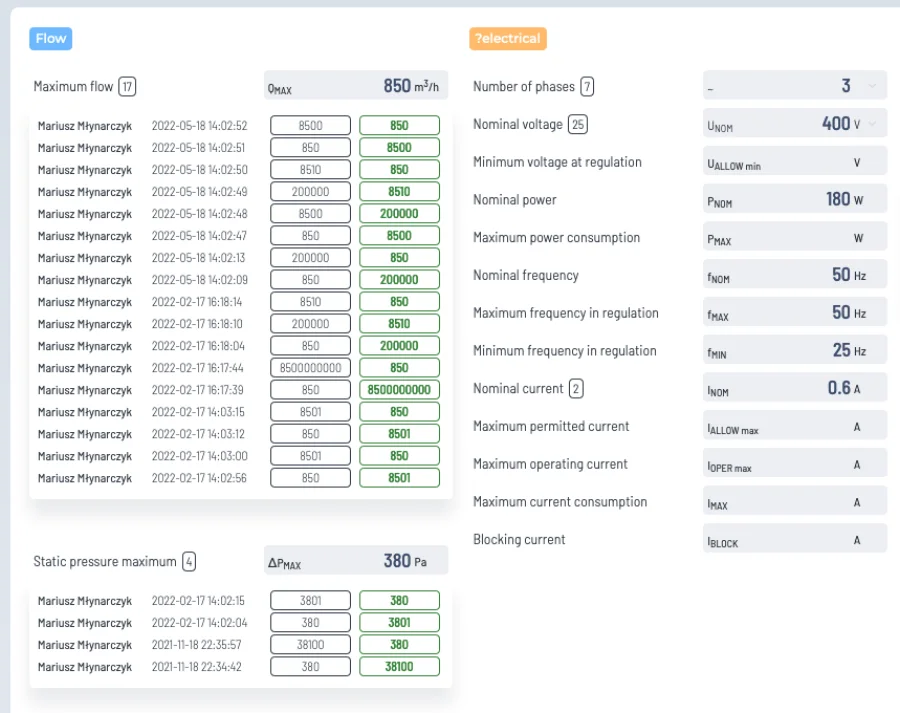Select old value 8501 at 14:03:15
Image resolution: width=900 pixels, height=713 pixels.
pyautogui.click(x=311, y=412)
